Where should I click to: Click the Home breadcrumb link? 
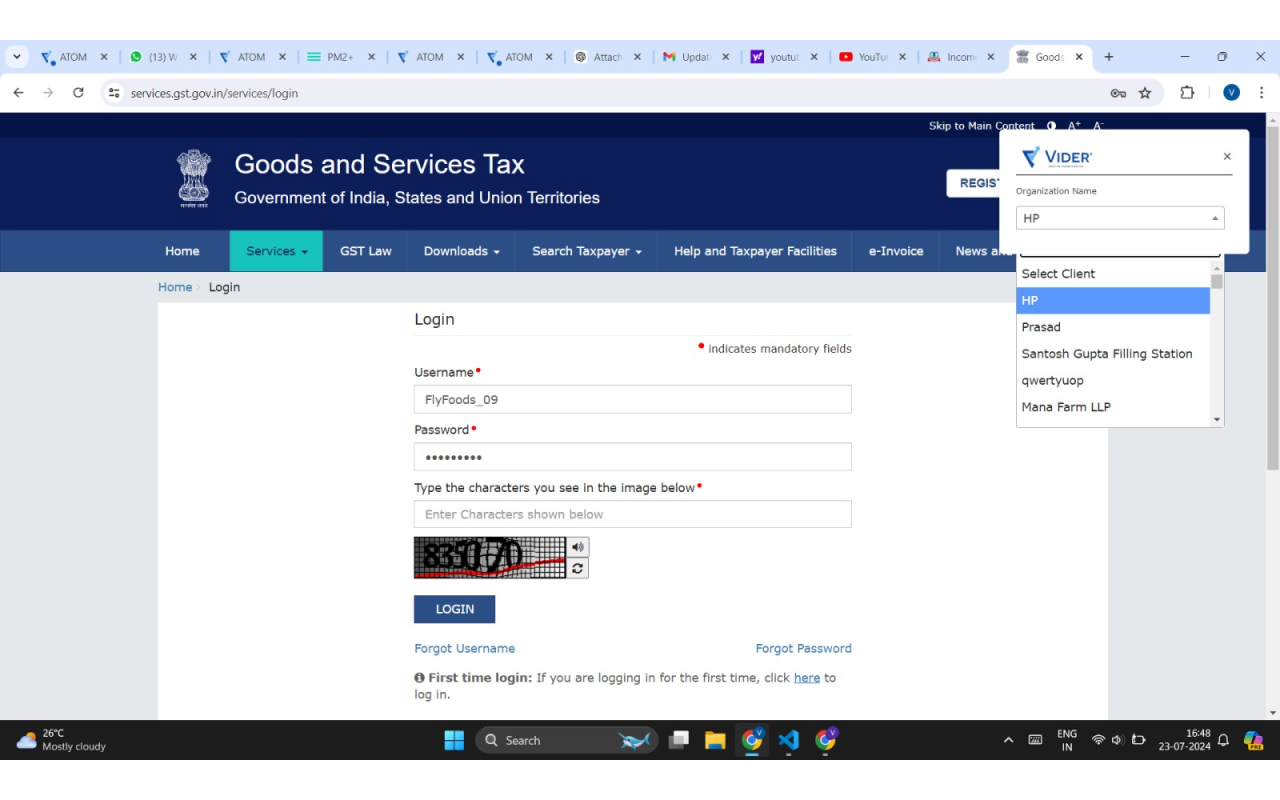175,287
